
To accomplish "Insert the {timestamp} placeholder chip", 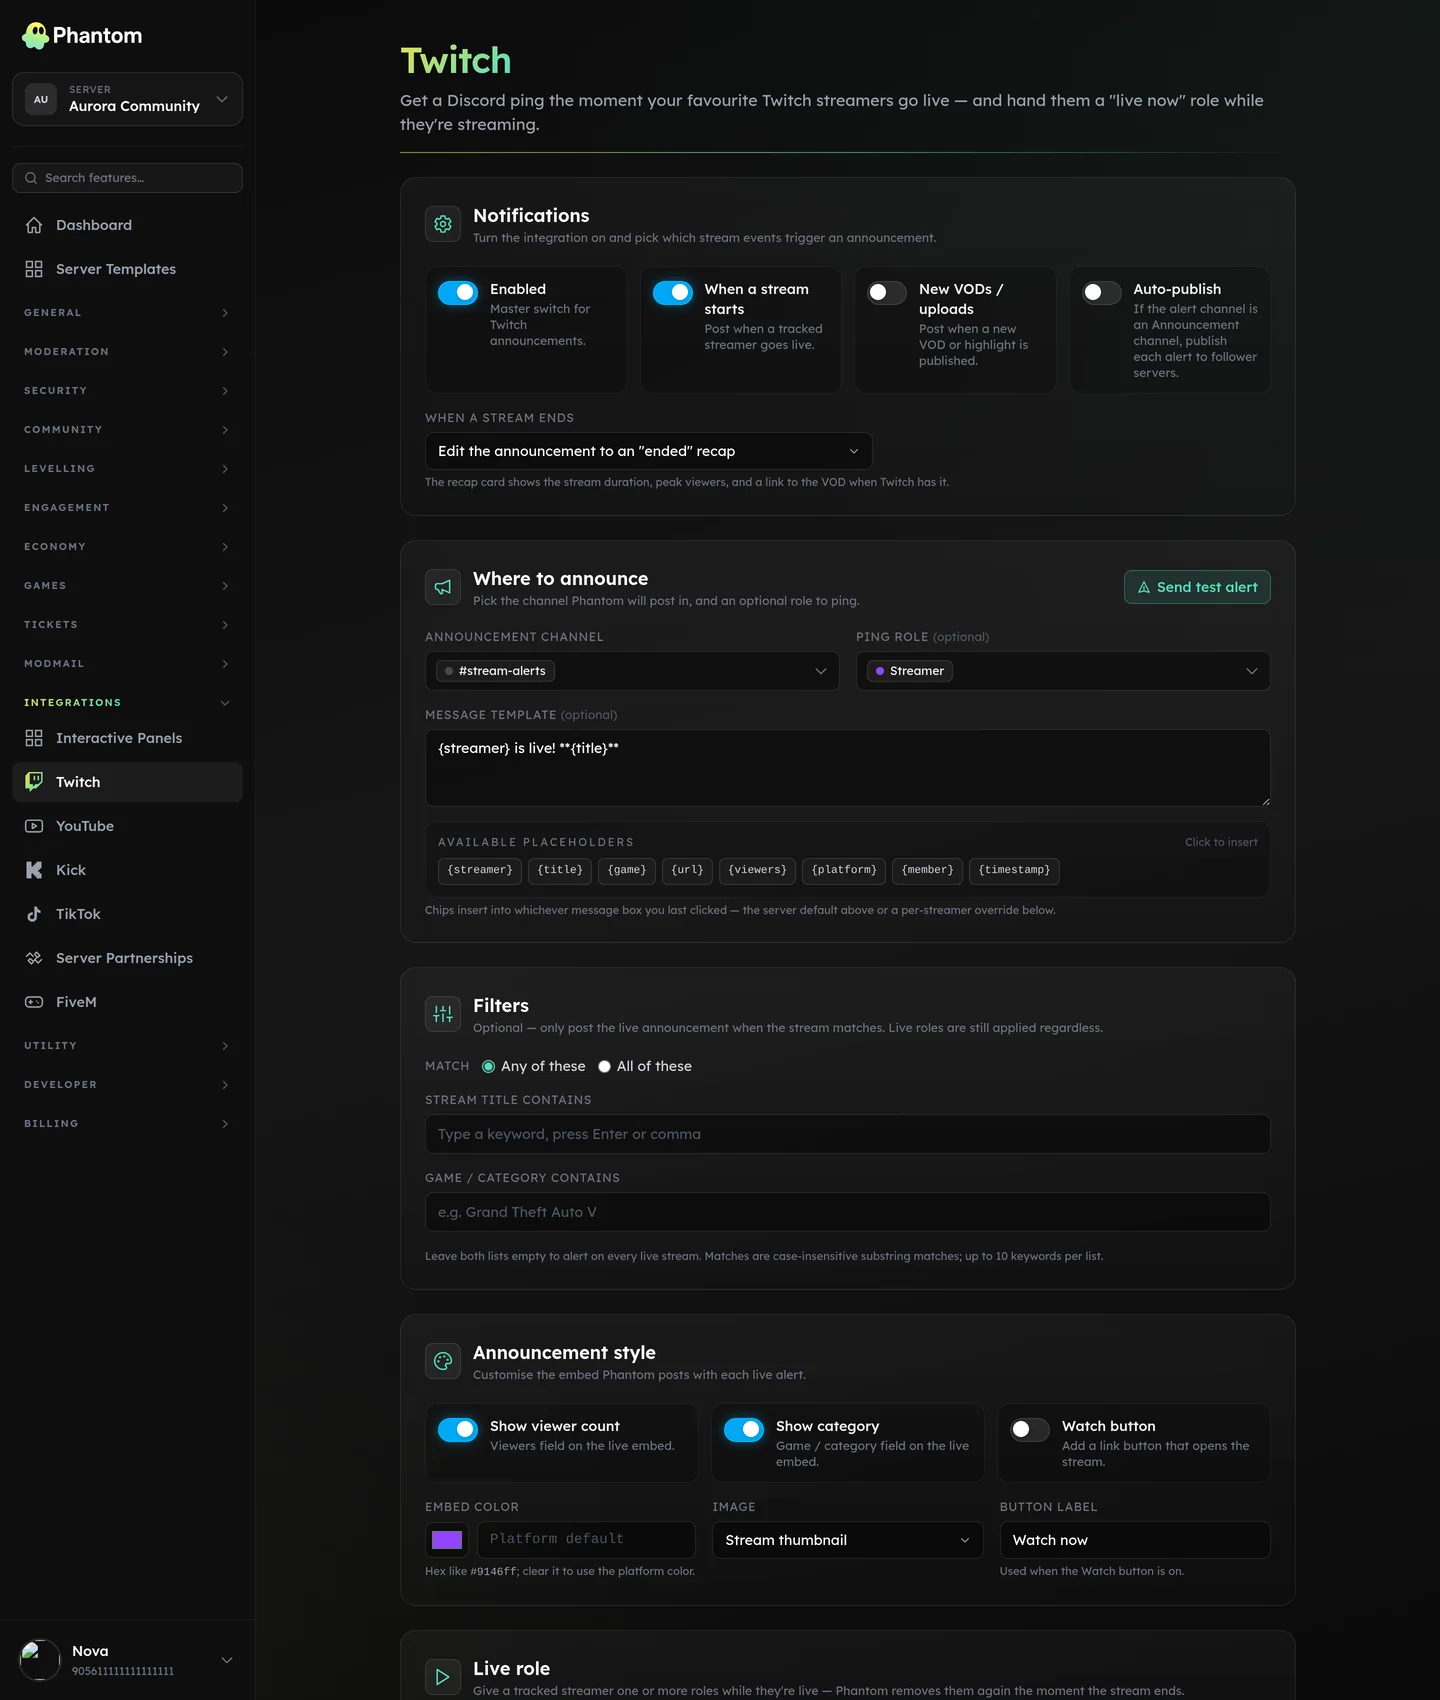I will tap(1014, 871).
